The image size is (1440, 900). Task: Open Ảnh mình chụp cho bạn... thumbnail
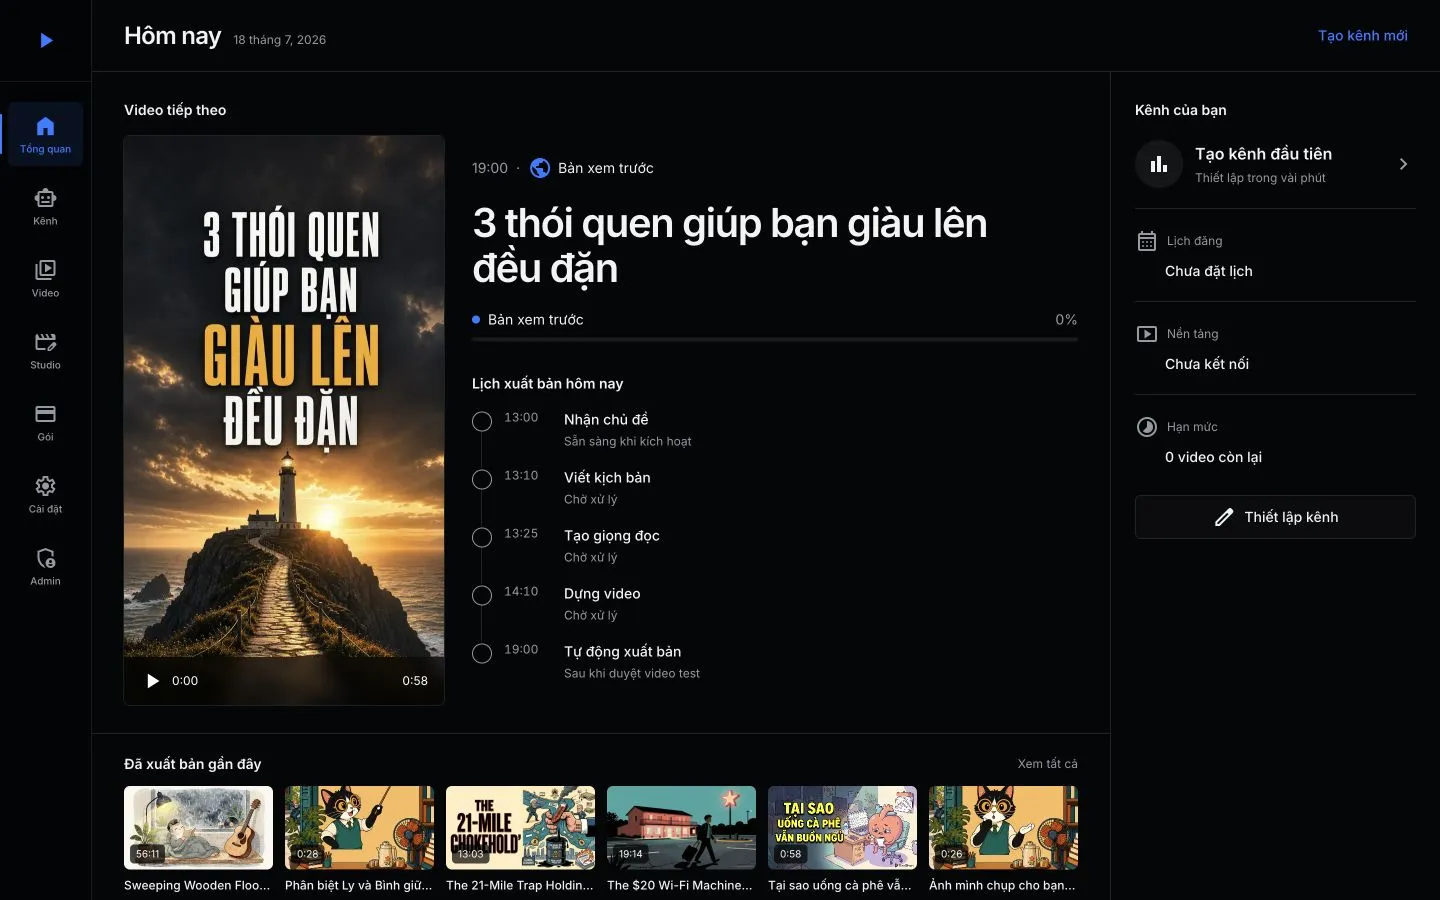tap(1003, 827)
